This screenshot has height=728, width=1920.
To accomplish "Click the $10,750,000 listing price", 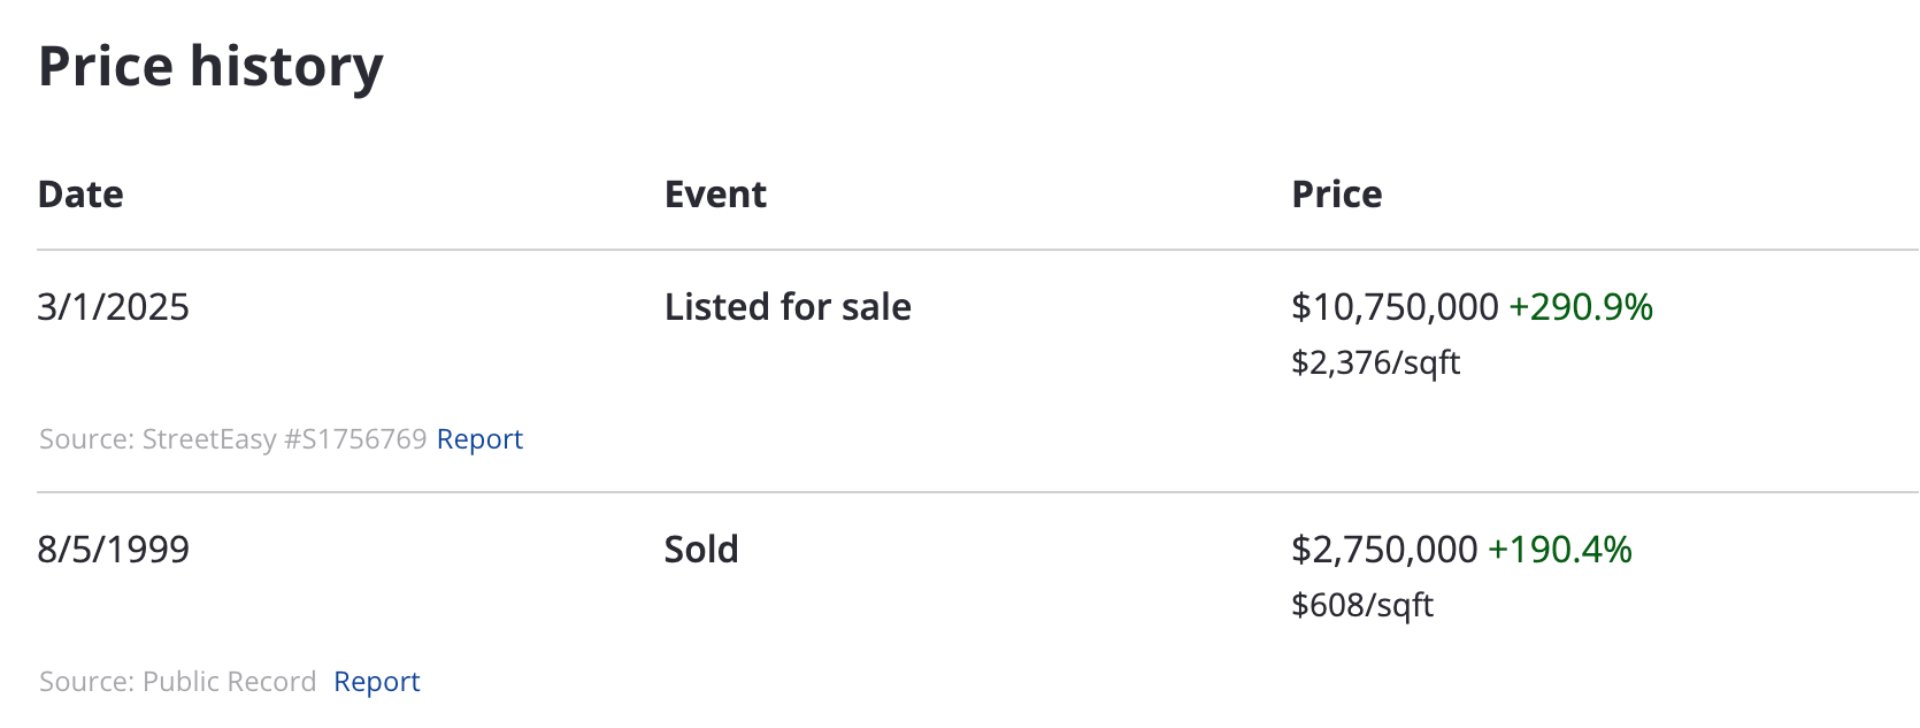I will [x=1395, y=307].
